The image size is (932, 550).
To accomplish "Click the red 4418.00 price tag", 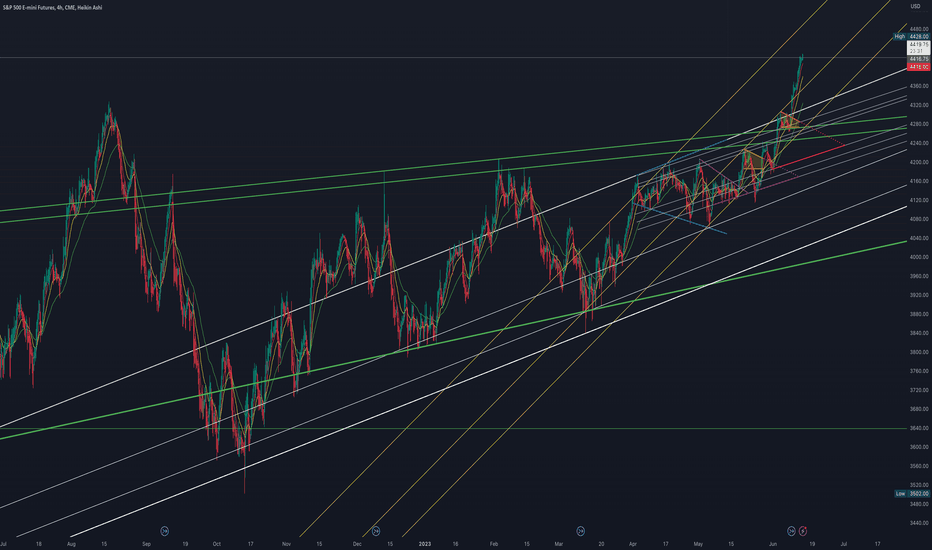I will [x=918, y=67].
